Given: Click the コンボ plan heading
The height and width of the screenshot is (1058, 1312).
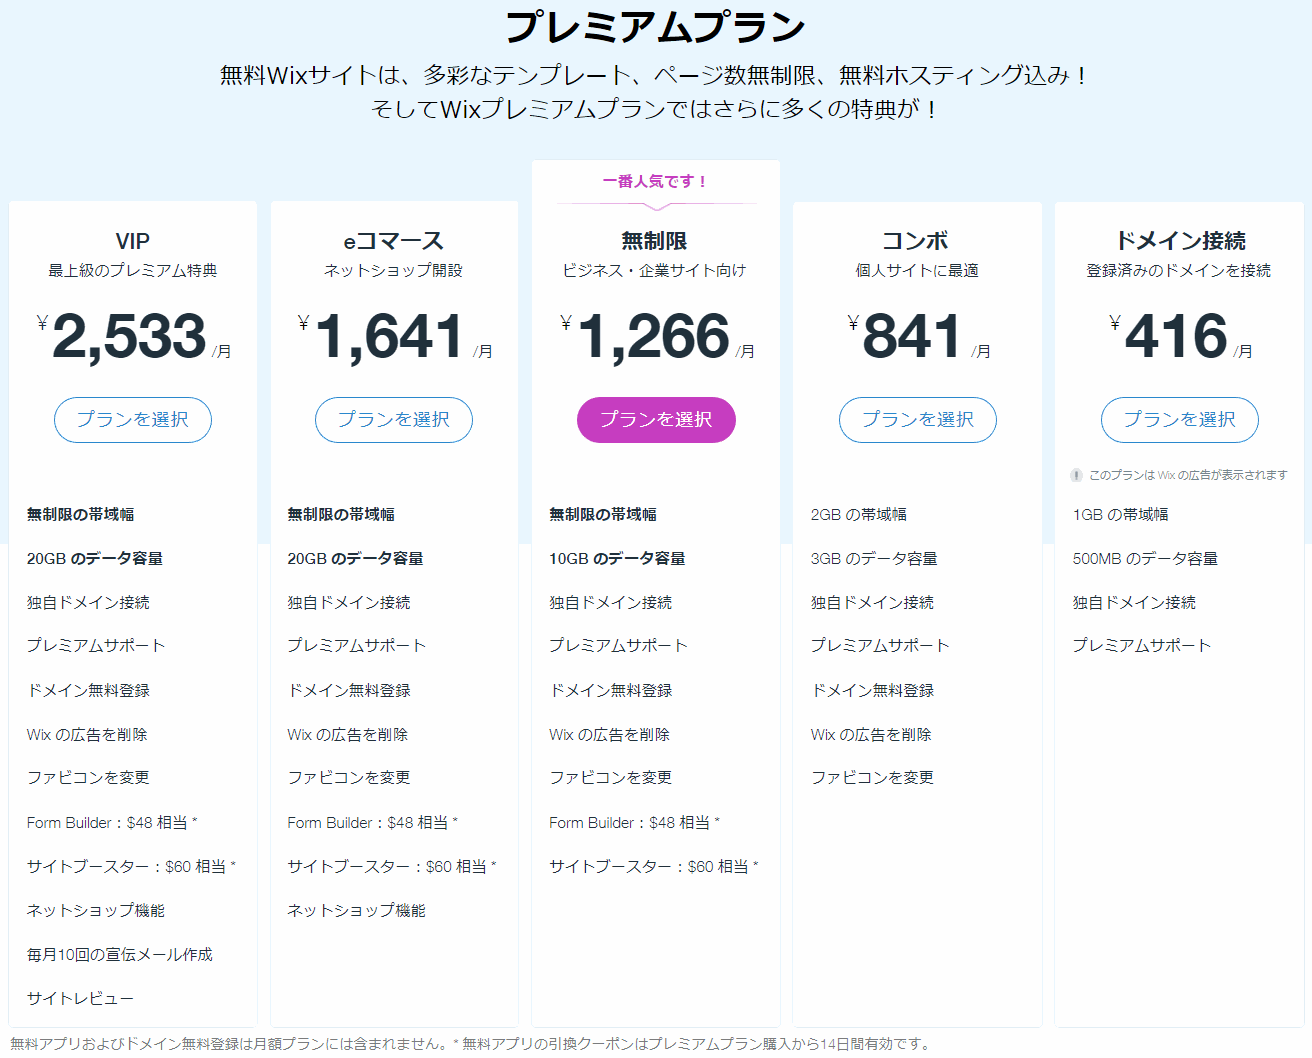Looking at the screenshot, I should pyautogui.click(x=916, y=241).
